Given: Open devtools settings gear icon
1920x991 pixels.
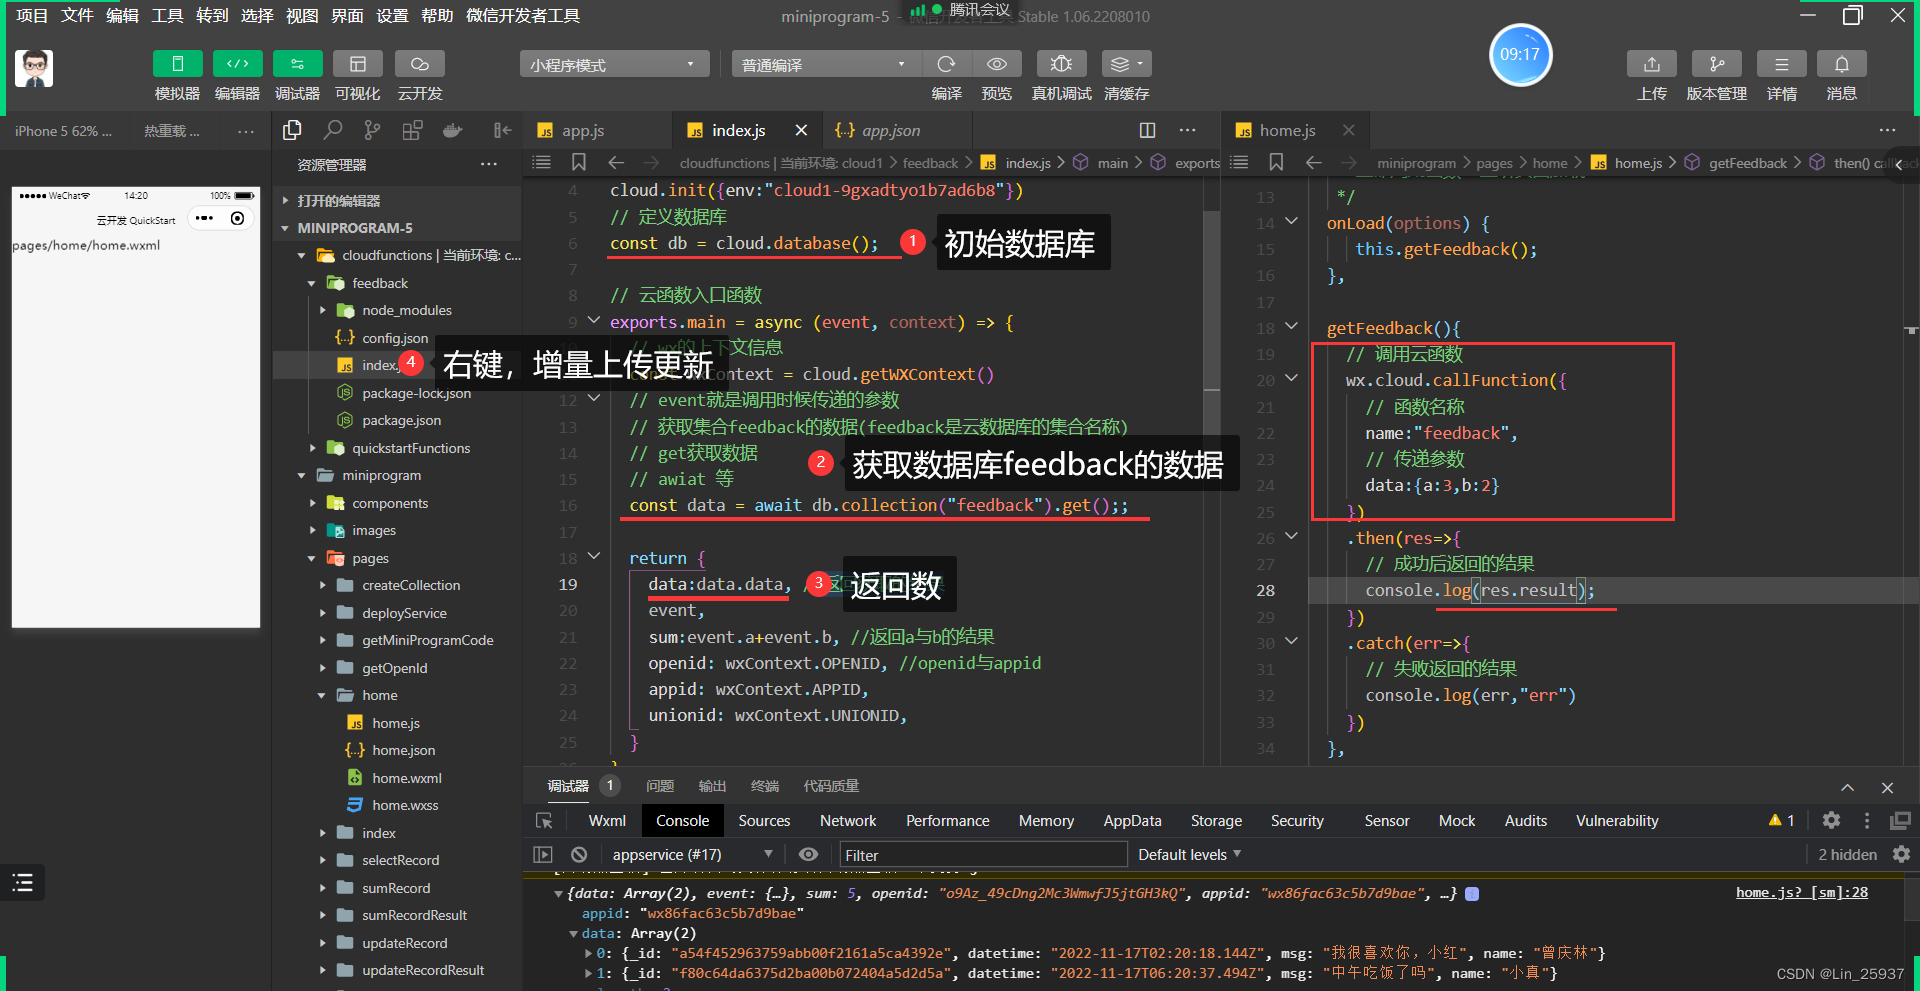Looking at the screenshot, I should 1831,820.
